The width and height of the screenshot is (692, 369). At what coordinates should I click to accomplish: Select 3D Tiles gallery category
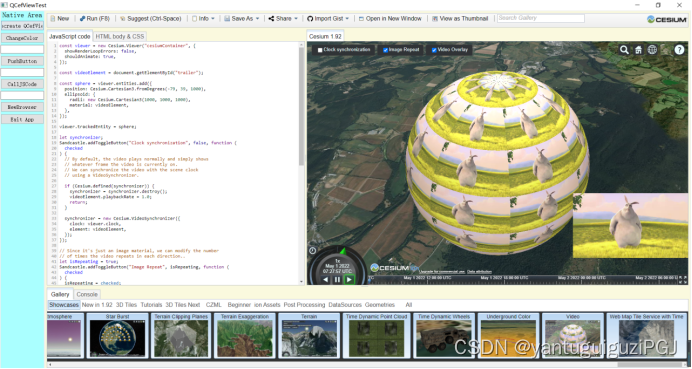click(126, 305)
